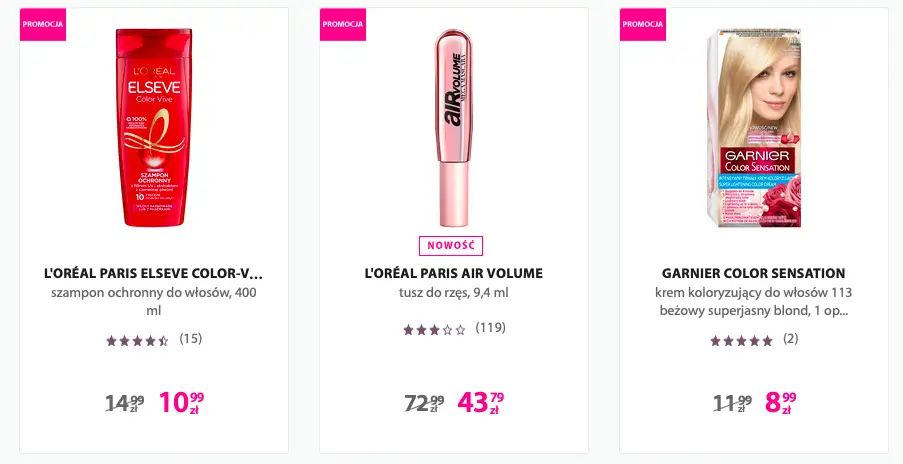Click the 8,99 zł promotional price
The width and height of the screenshot is (903, 464).
coord(781,402)
